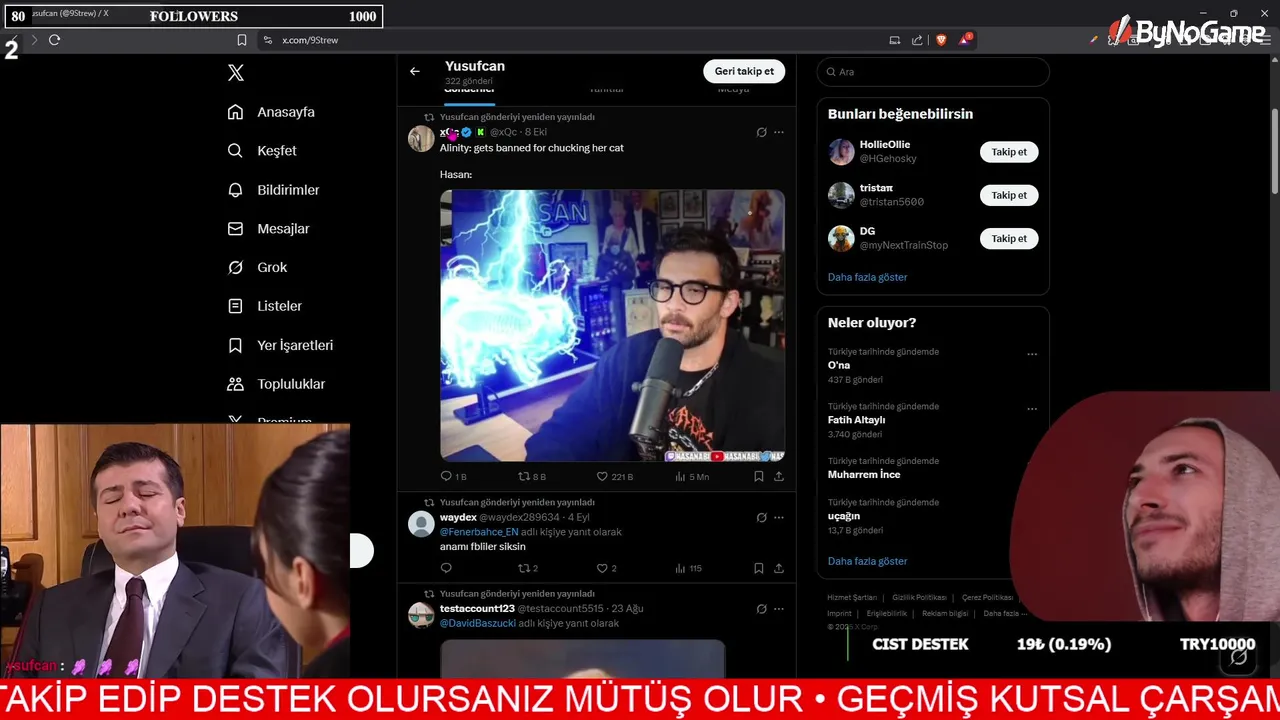
Task: Share the xQc post
Action: click(779, 477)
